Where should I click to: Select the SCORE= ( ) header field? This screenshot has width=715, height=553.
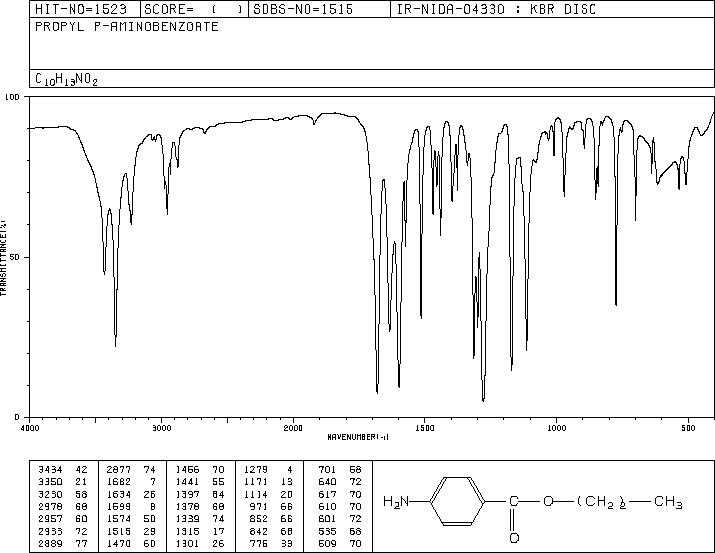tap(195, 9)
